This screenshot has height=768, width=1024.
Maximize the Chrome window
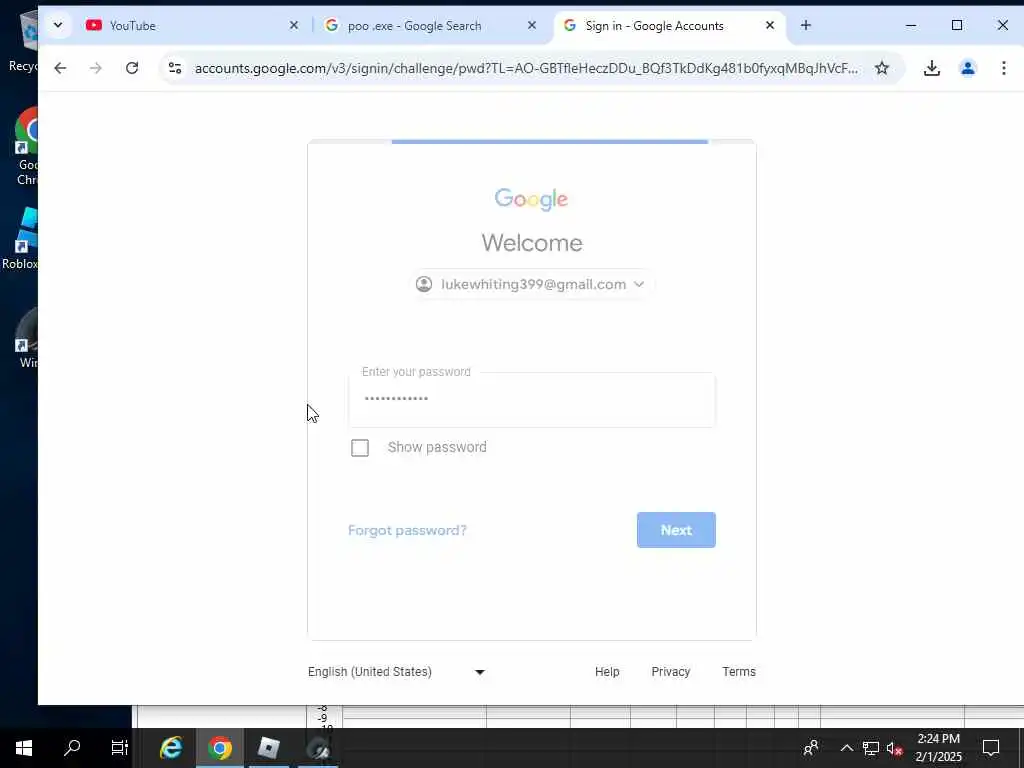[957, 25]
